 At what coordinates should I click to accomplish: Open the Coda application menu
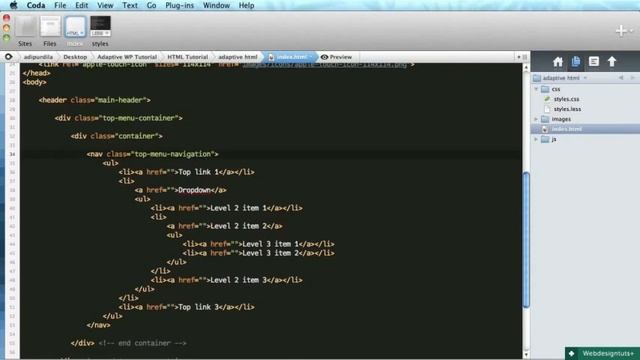pos(36,5)
